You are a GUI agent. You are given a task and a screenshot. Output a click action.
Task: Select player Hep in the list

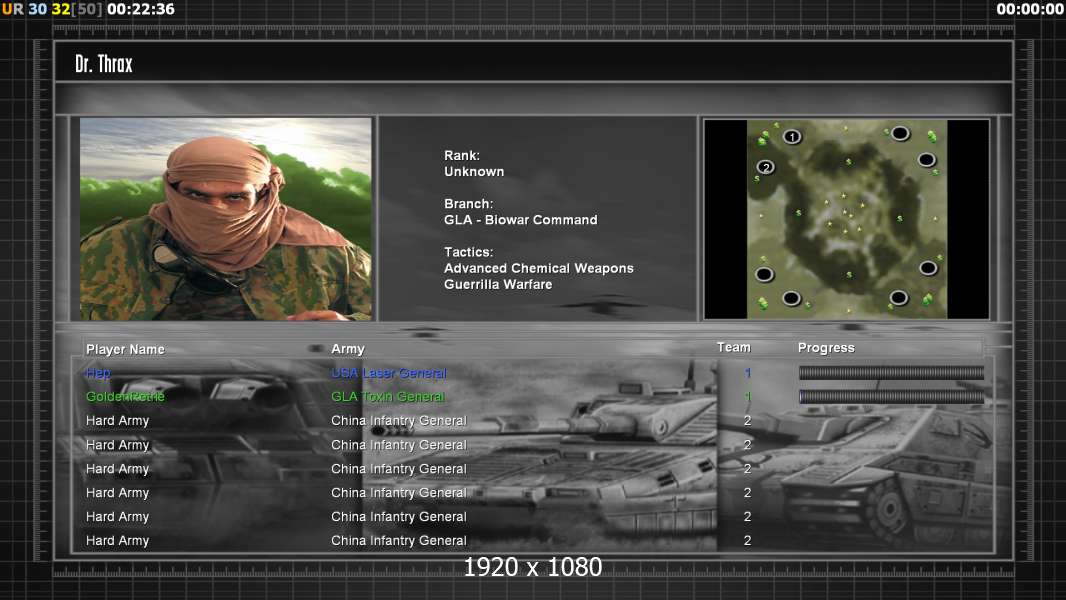[x=98, y=373]
